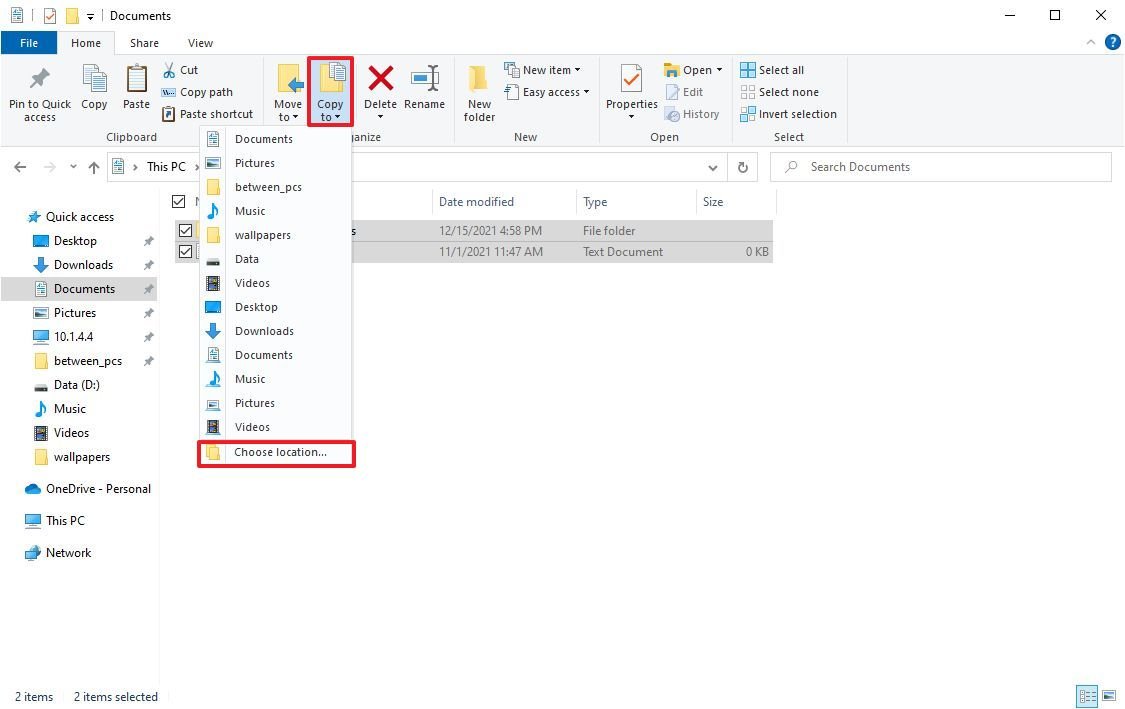The height and width of the screenshot is (709, 1125).
Task: Click the Rename button
Action: (x=425, y=88)
